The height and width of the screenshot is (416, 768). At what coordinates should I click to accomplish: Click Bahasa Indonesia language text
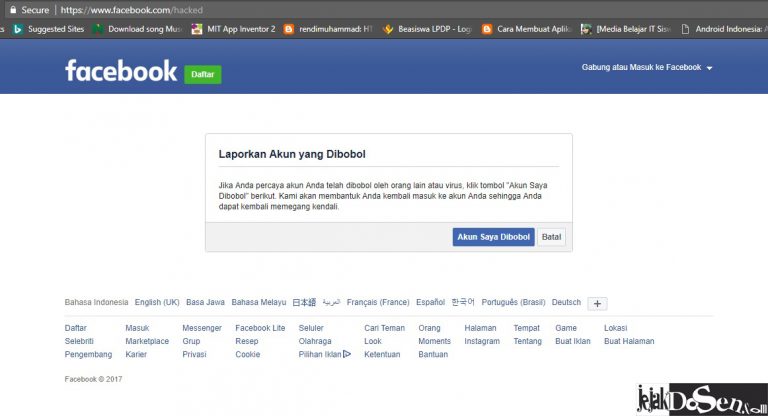tap(96, 302)
